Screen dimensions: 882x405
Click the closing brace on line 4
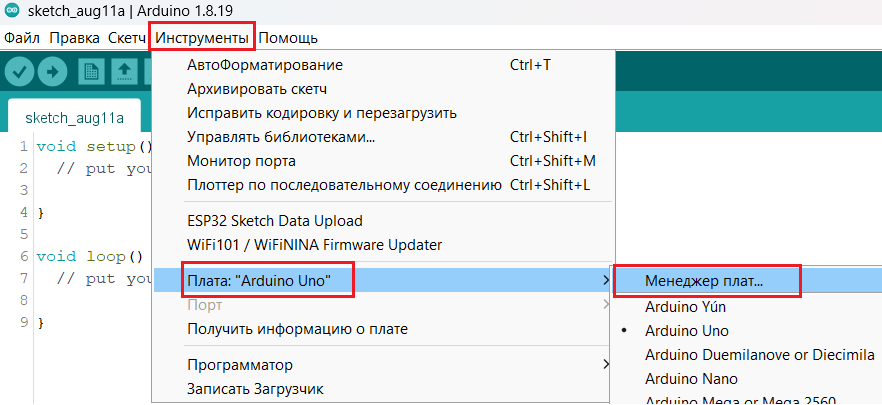tap(39, 213)
